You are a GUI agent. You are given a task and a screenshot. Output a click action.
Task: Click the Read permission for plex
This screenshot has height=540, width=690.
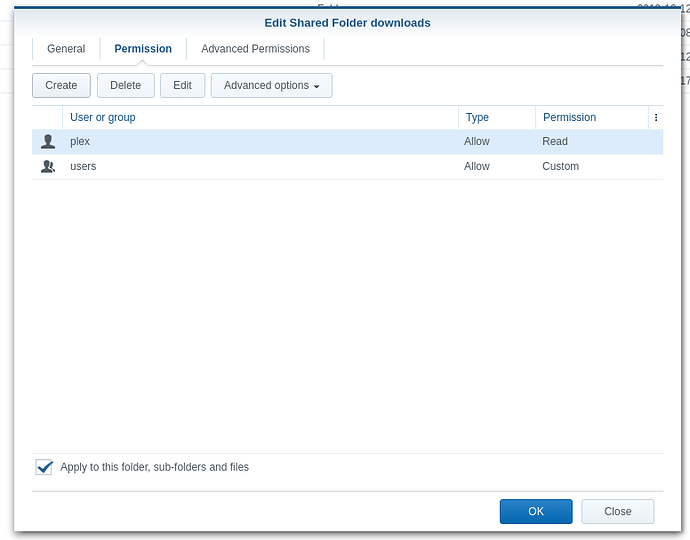555,142
